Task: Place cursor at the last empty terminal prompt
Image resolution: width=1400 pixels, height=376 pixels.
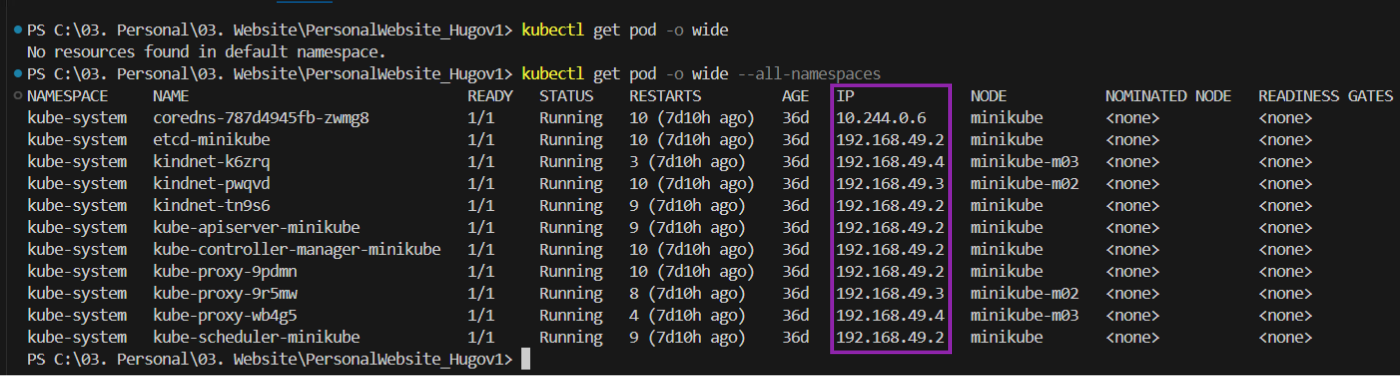Action: click(526, 359)
